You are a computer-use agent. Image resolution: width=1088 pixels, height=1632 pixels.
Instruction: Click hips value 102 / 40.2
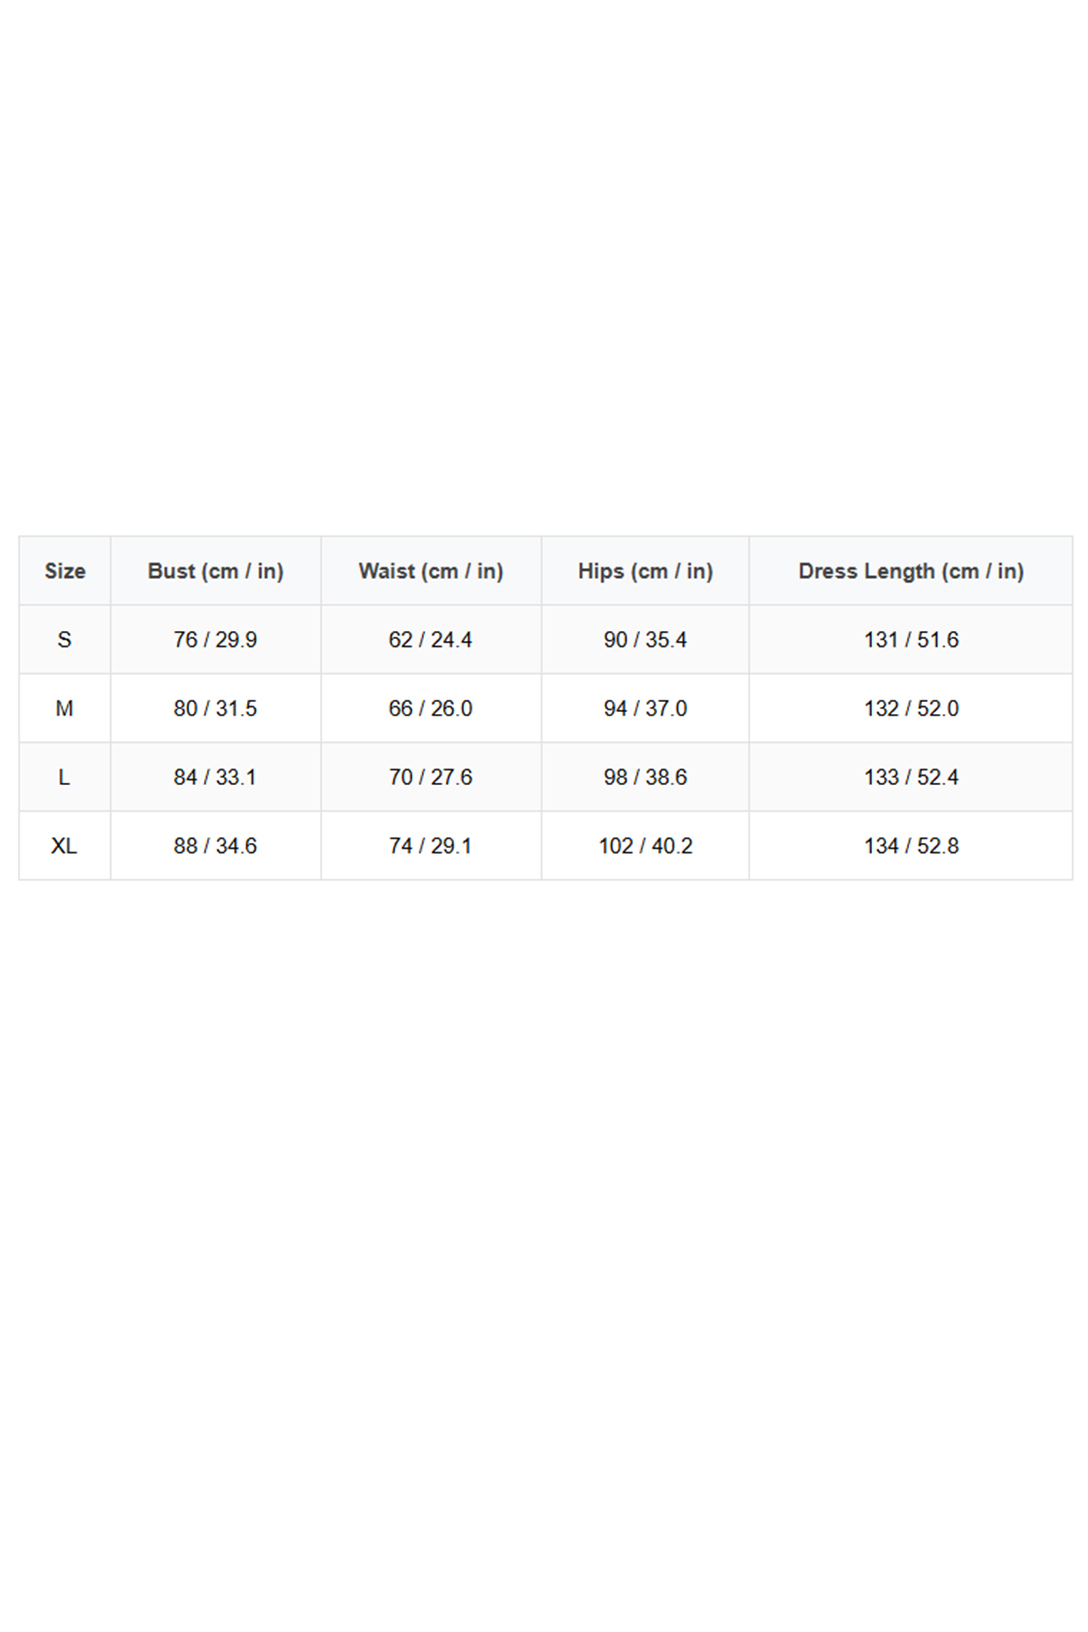645,846
